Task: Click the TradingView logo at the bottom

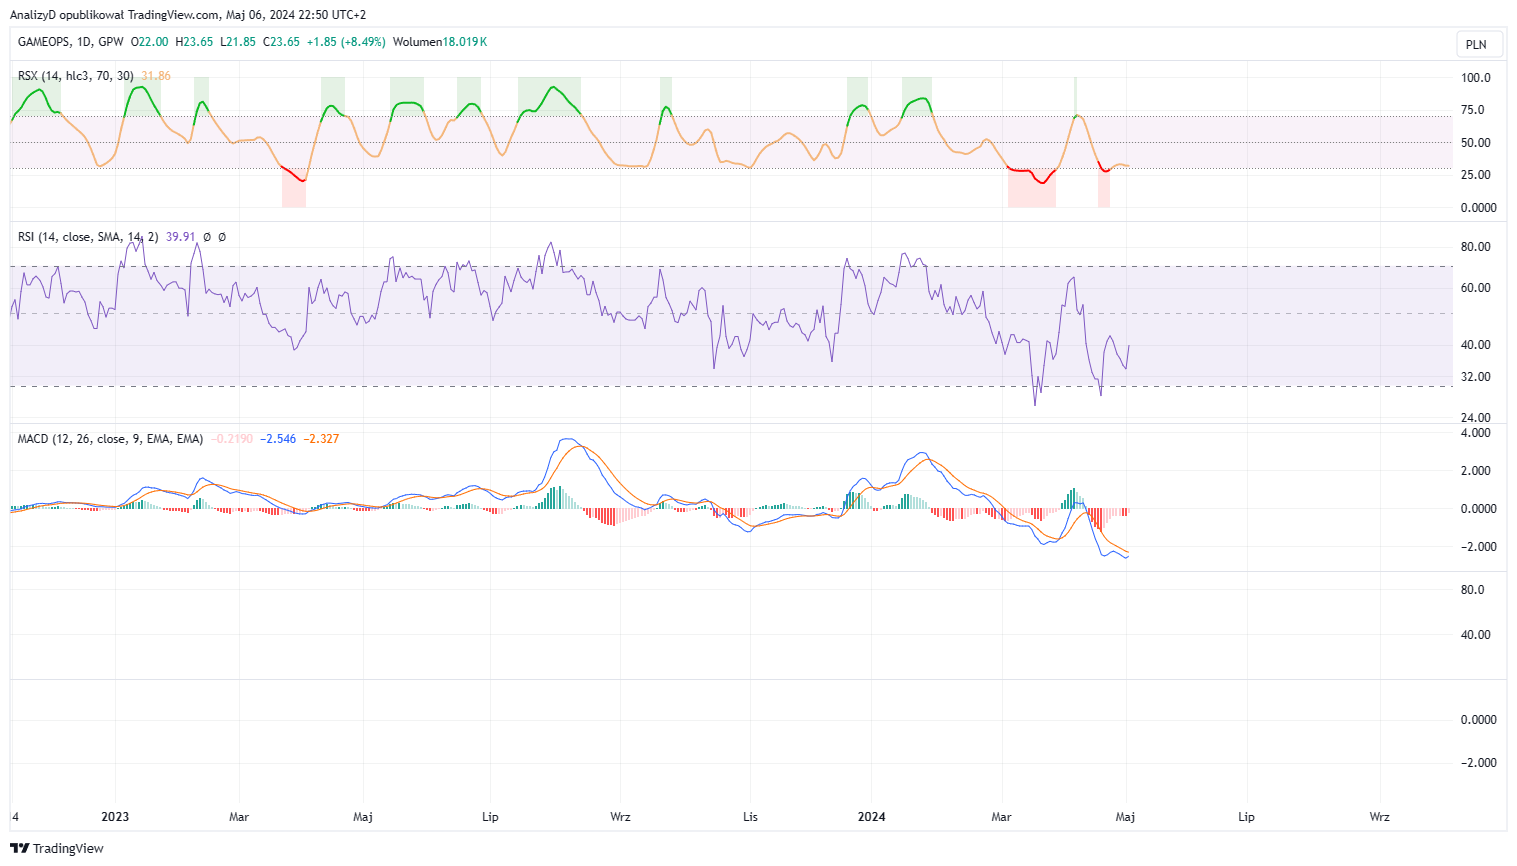Action: pyautogui.click(x=57, y=848)
